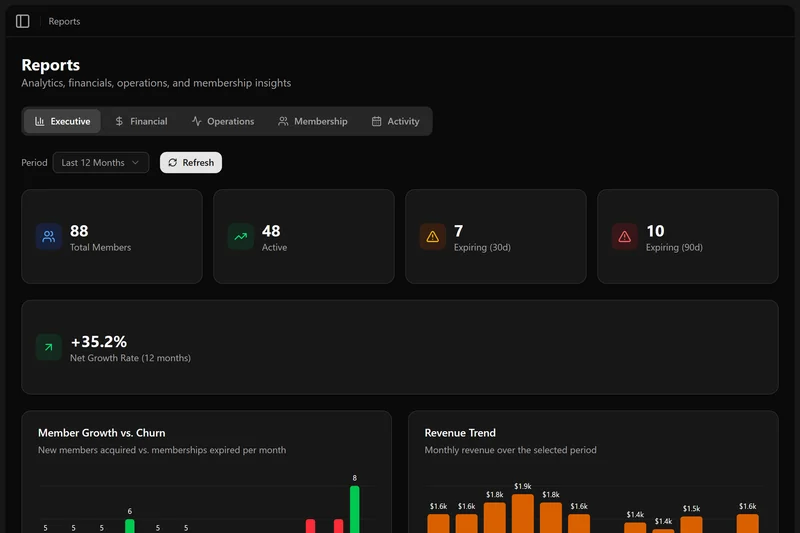Open the Membership tab

(x=313, y=121)
